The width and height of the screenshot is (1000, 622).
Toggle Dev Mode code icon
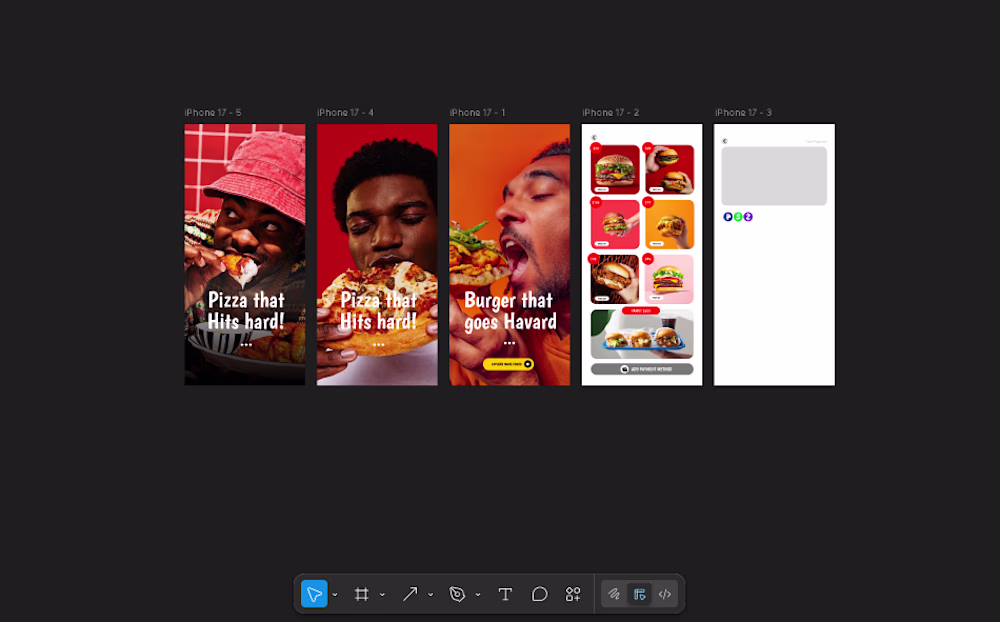pos(665,594)
